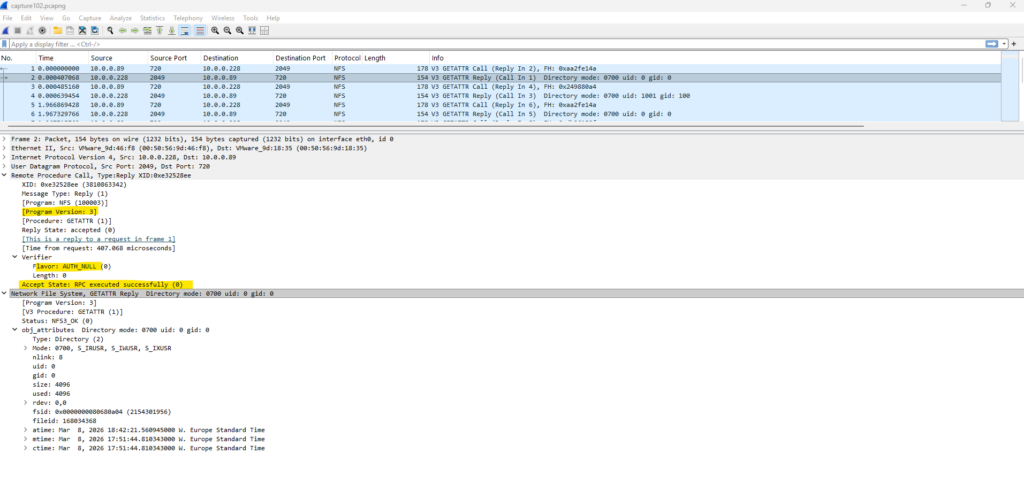Open the Analyze menu

point(121,18)
